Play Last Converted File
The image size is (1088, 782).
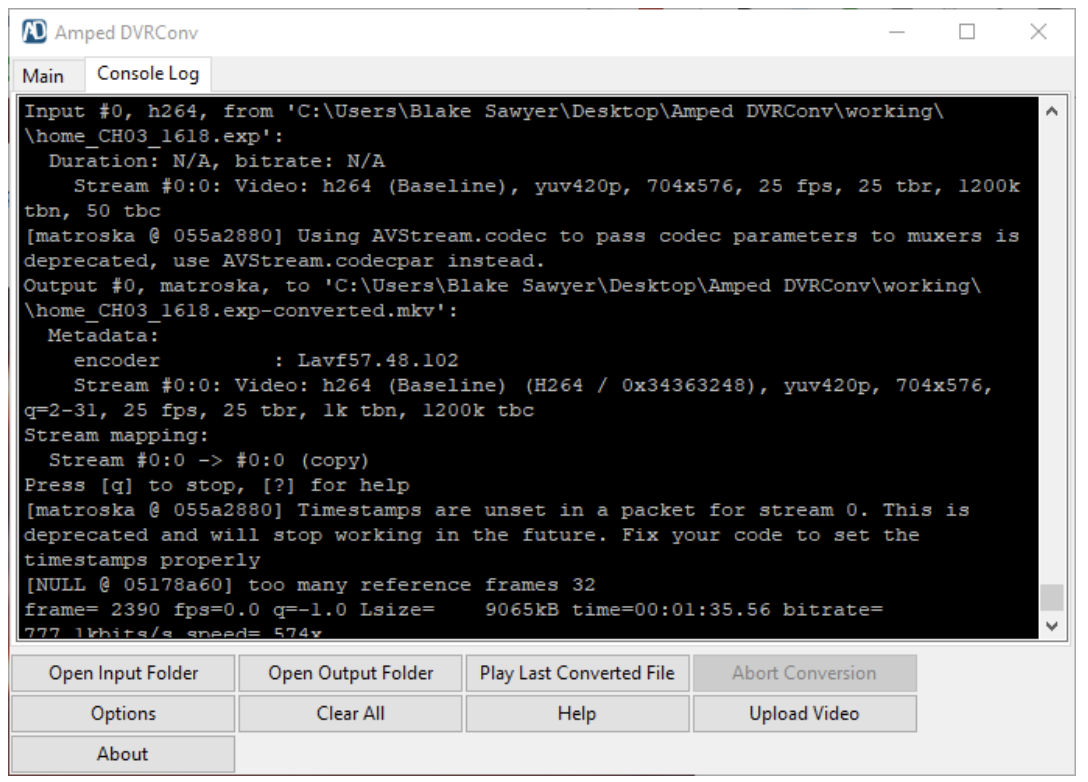tap(577, 673)
